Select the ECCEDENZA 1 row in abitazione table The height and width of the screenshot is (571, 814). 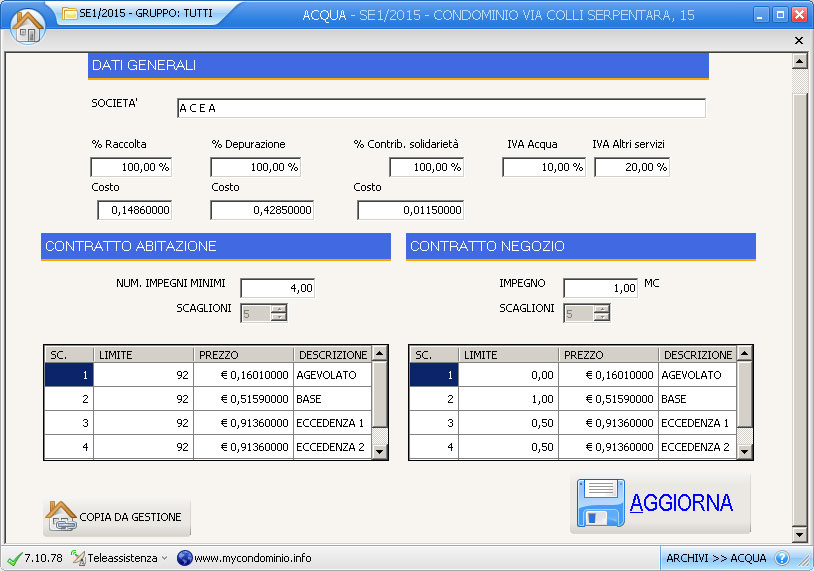(330, 422)
